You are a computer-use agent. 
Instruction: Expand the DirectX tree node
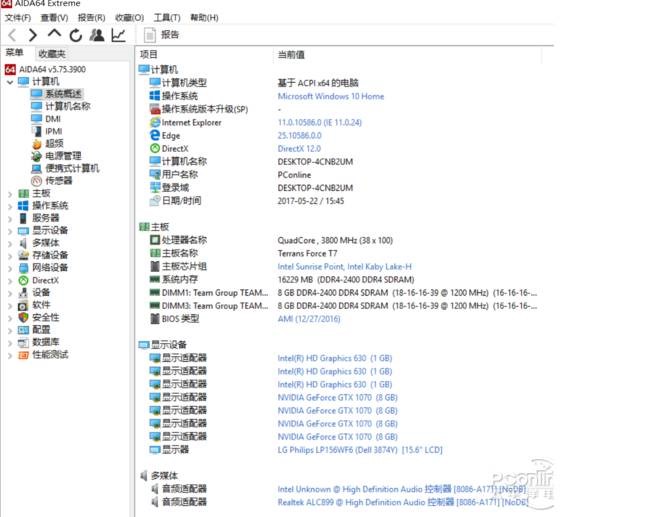[10, 281]
